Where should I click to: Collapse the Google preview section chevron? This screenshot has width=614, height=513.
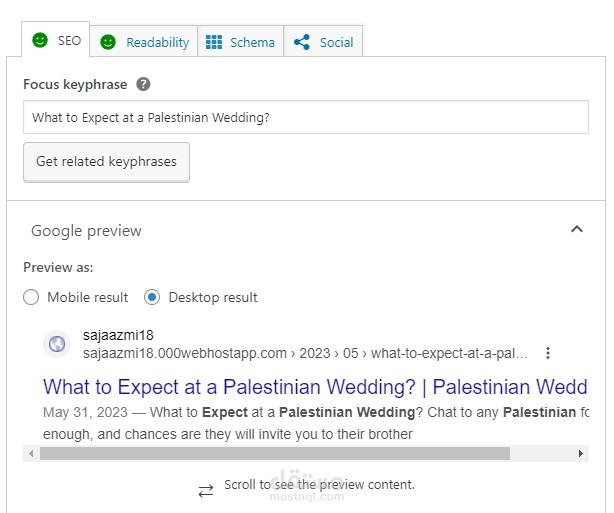(x=576, y=229)
